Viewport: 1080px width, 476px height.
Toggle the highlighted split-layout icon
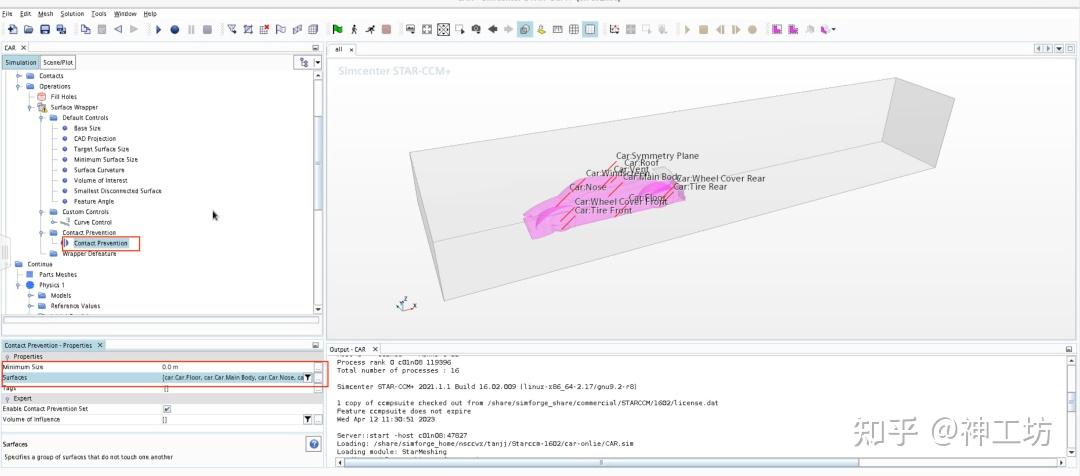[590, 29]
